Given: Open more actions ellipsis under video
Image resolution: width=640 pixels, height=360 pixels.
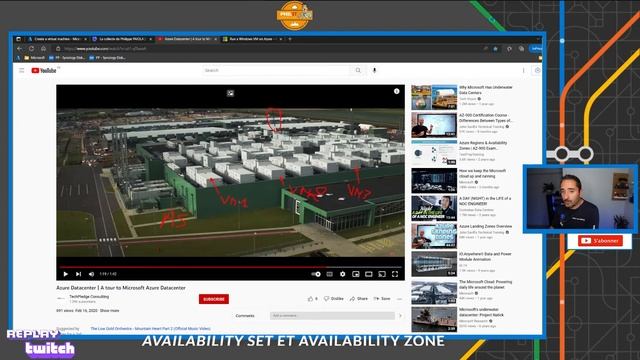Looking at the screenshot, I should coord(400,299).
